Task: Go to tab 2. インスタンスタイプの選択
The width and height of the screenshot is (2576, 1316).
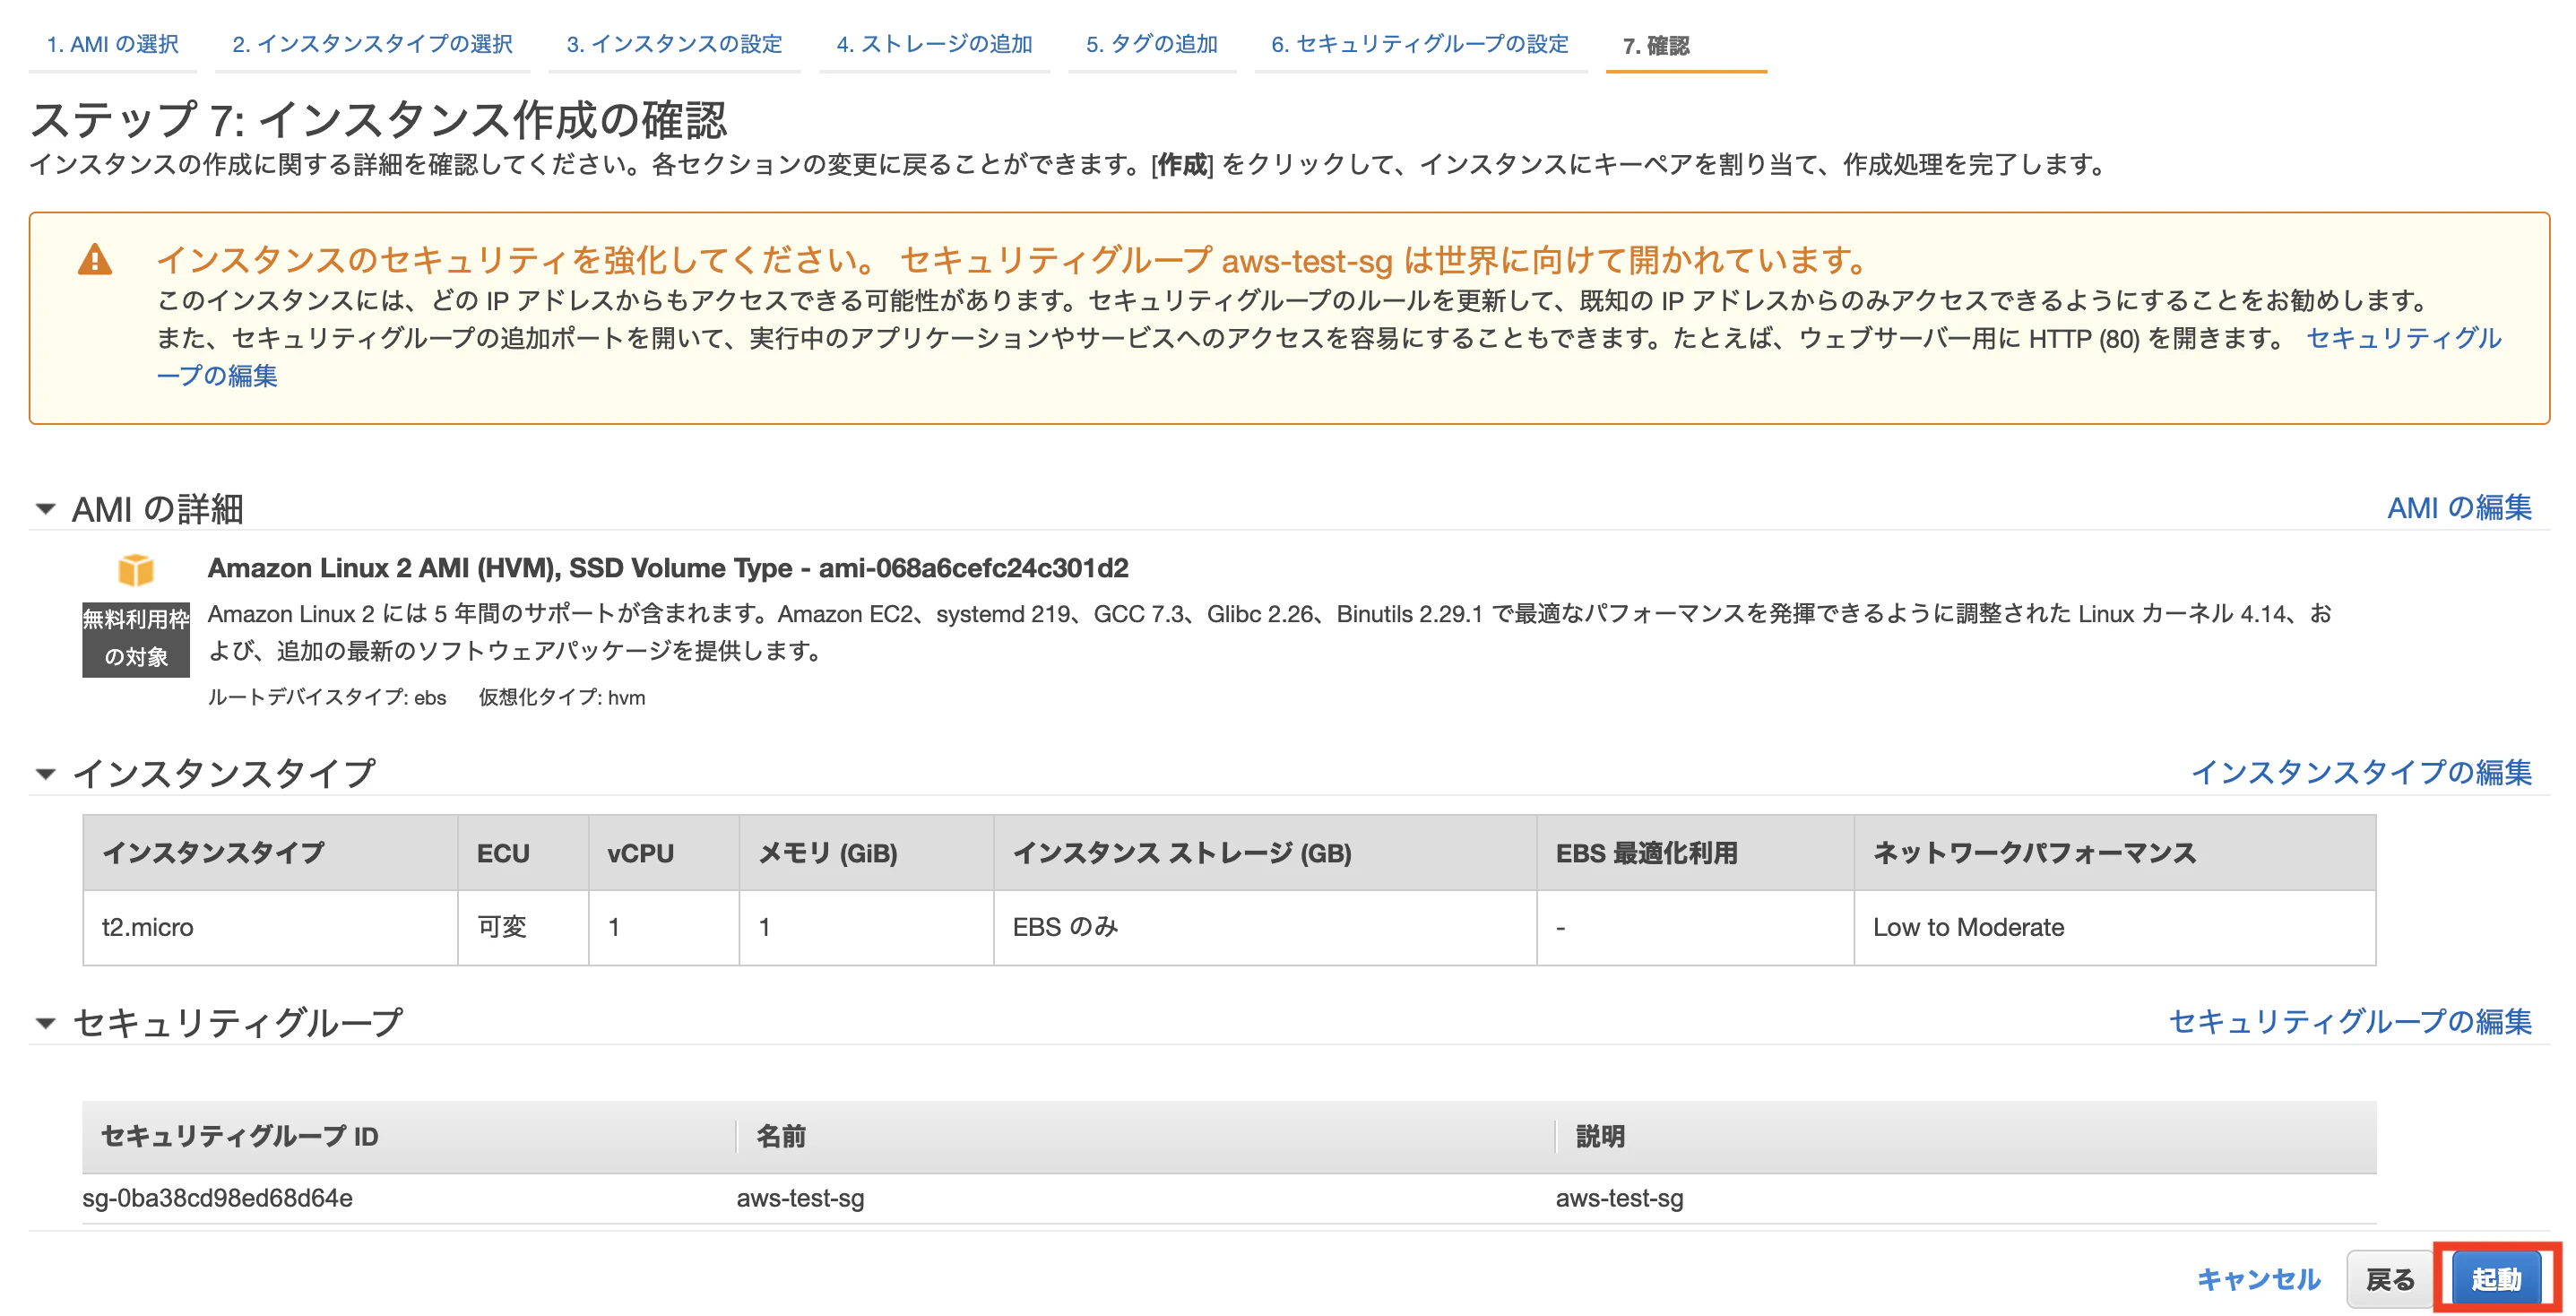Action: pyautogui.click(x=372, y=44)
